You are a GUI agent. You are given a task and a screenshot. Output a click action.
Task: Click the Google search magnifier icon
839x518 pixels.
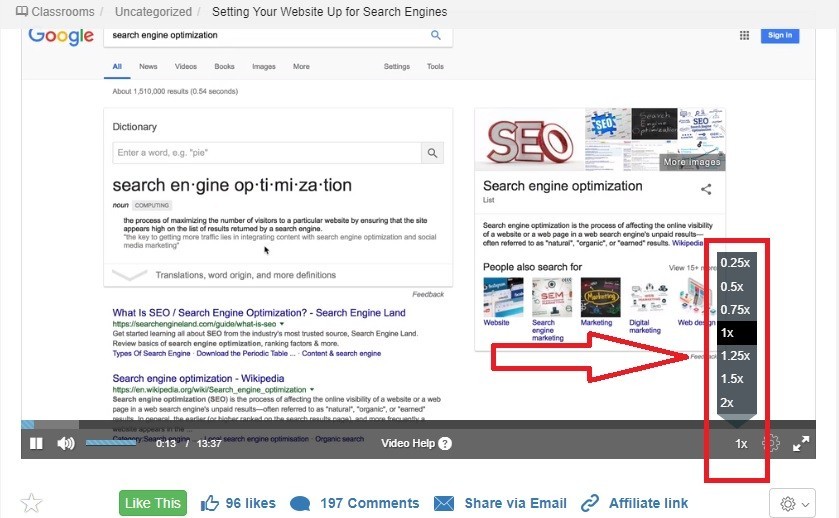tap(436, 35)
